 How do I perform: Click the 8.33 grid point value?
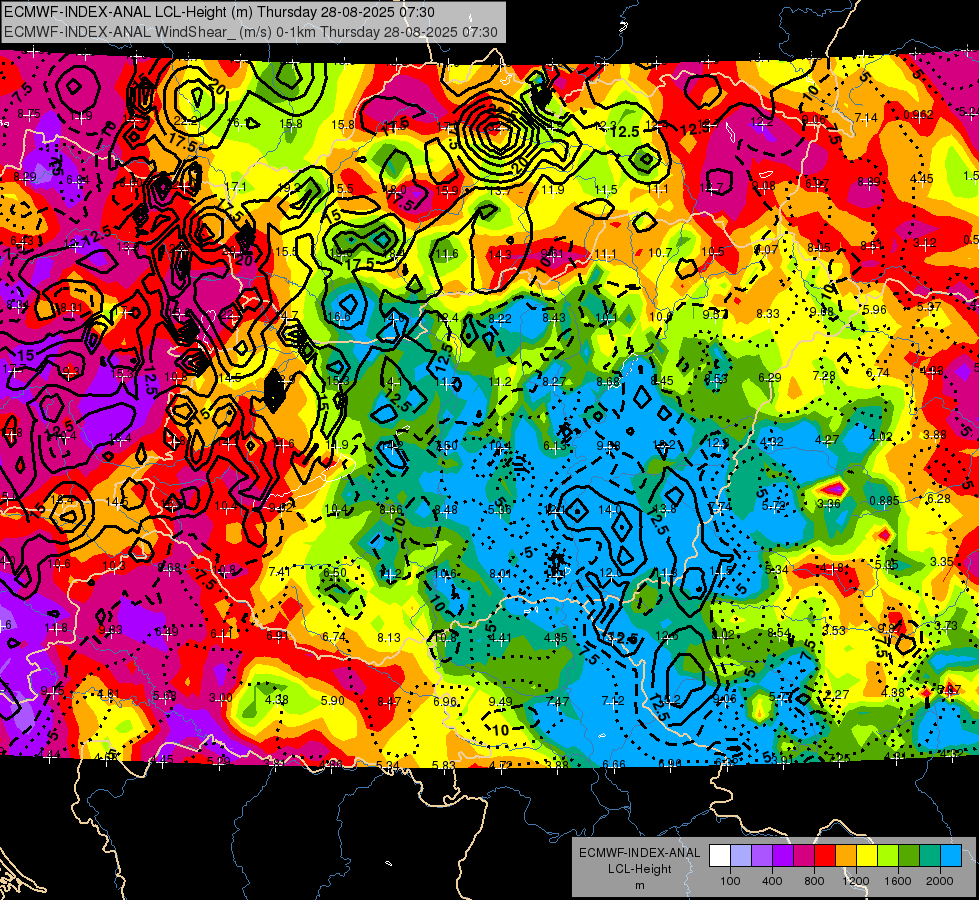pos(767,314)
